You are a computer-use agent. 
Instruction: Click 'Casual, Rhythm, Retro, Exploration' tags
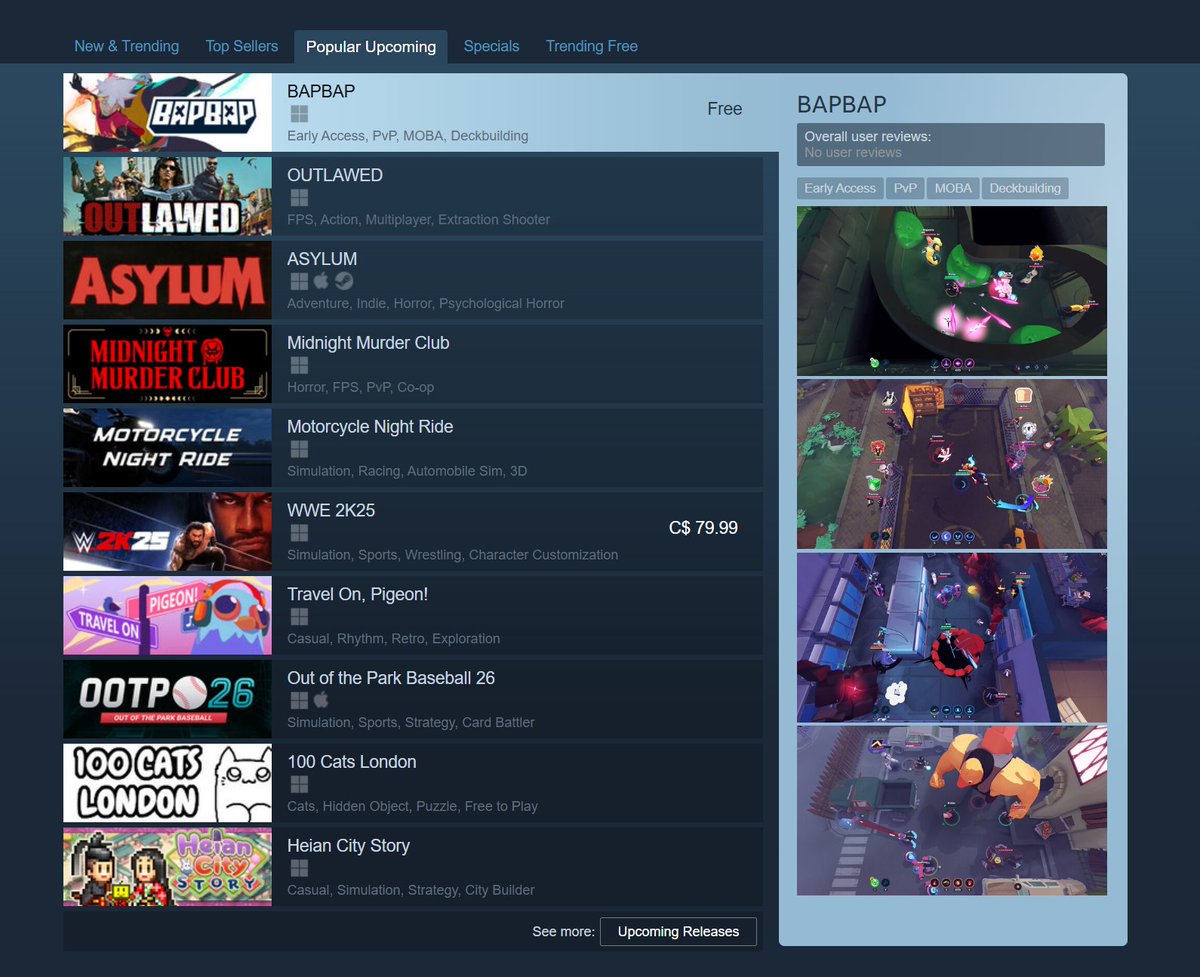coord(393,638)
